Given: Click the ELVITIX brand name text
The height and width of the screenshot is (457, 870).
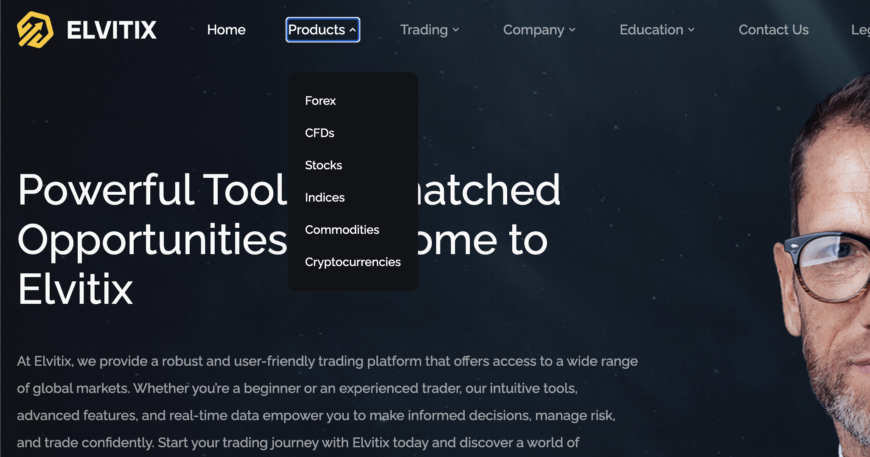Looking at the screenshot, I should pyautogui.click(x=112, y=30).
